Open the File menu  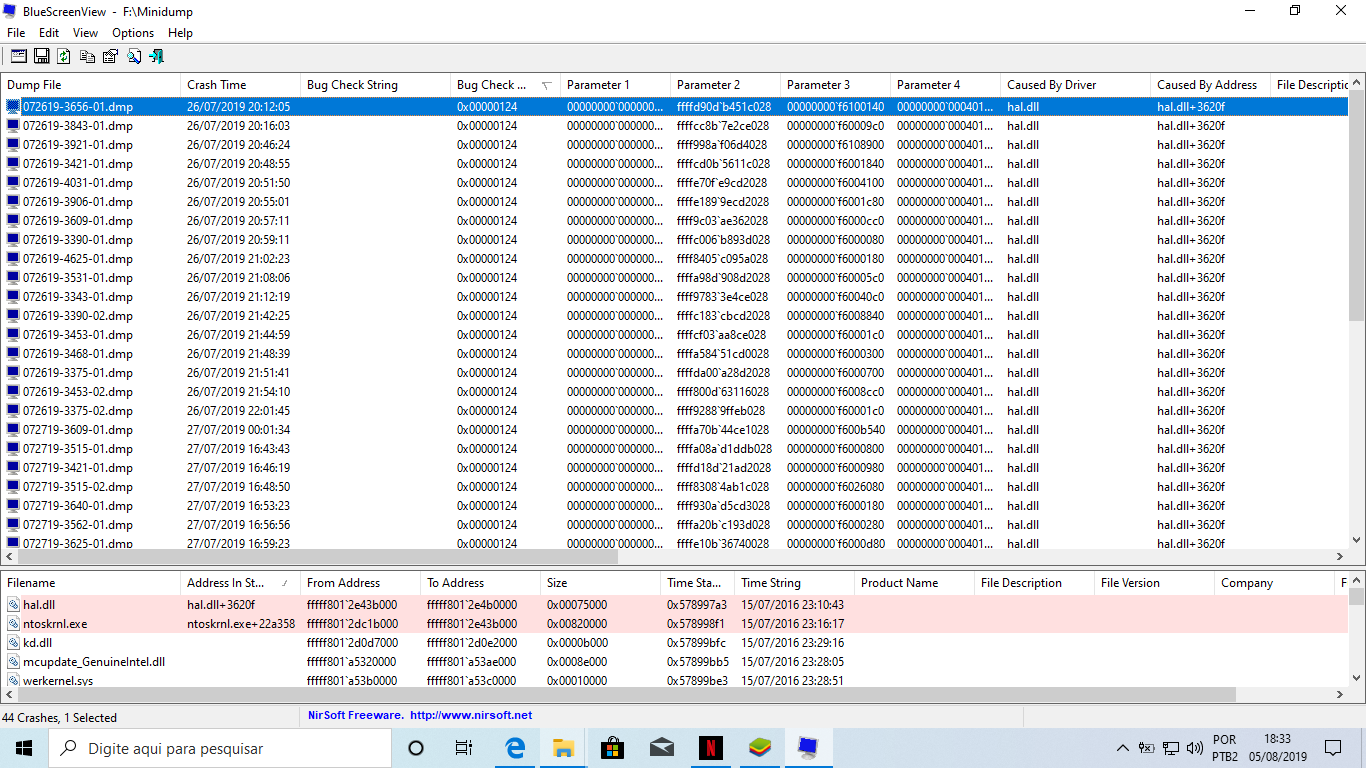click(16, 33)
